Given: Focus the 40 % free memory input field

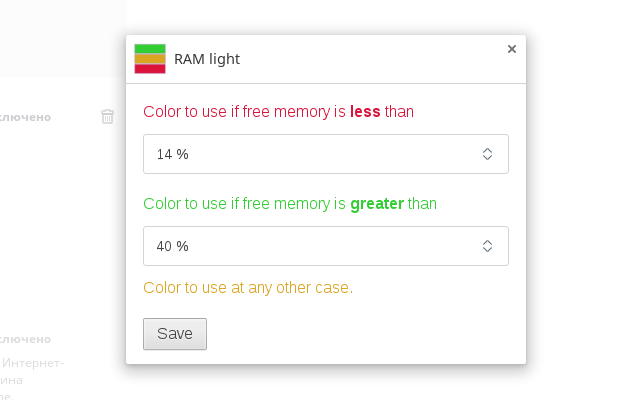Looking at the screenshot, I should (x=326, y=246).
